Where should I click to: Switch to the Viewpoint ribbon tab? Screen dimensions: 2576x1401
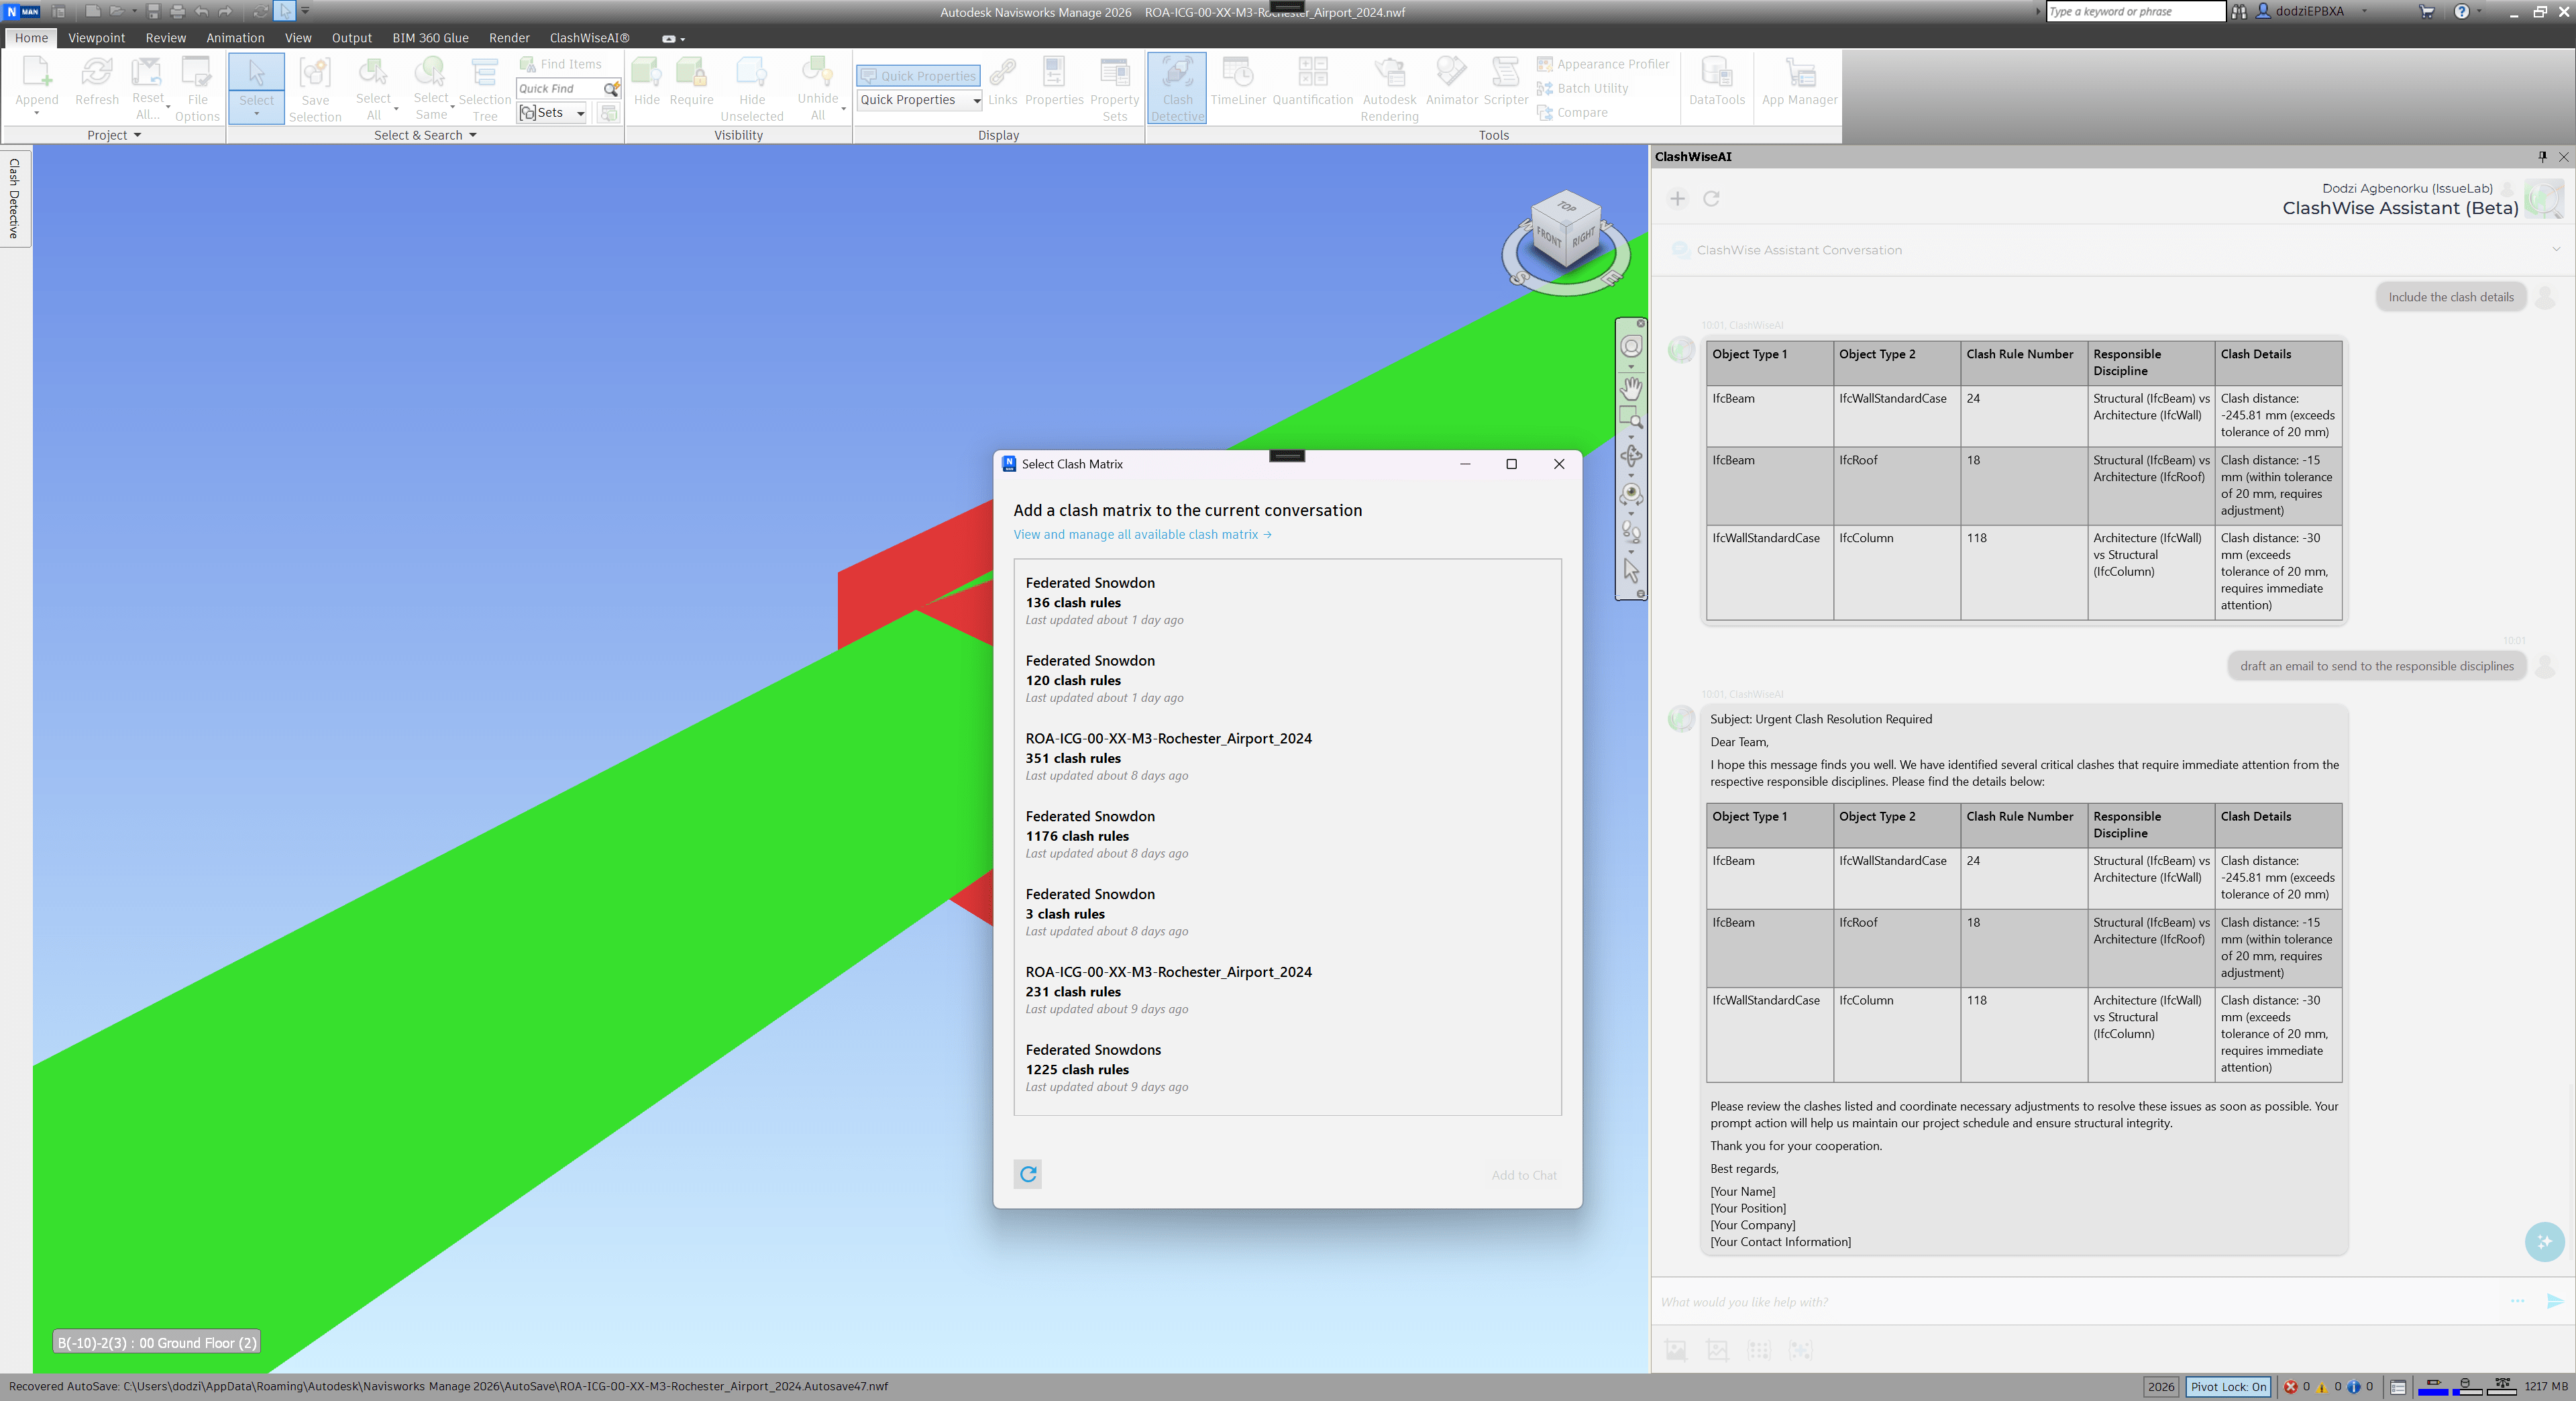point(96,38)
